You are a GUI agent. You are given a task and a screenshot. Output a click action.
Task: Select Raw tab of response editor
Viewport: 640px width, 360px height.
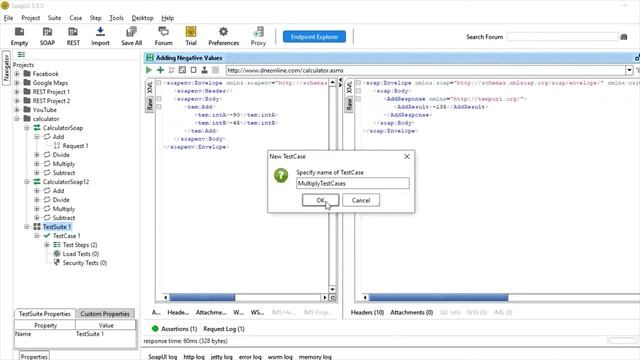coord(349,104)
